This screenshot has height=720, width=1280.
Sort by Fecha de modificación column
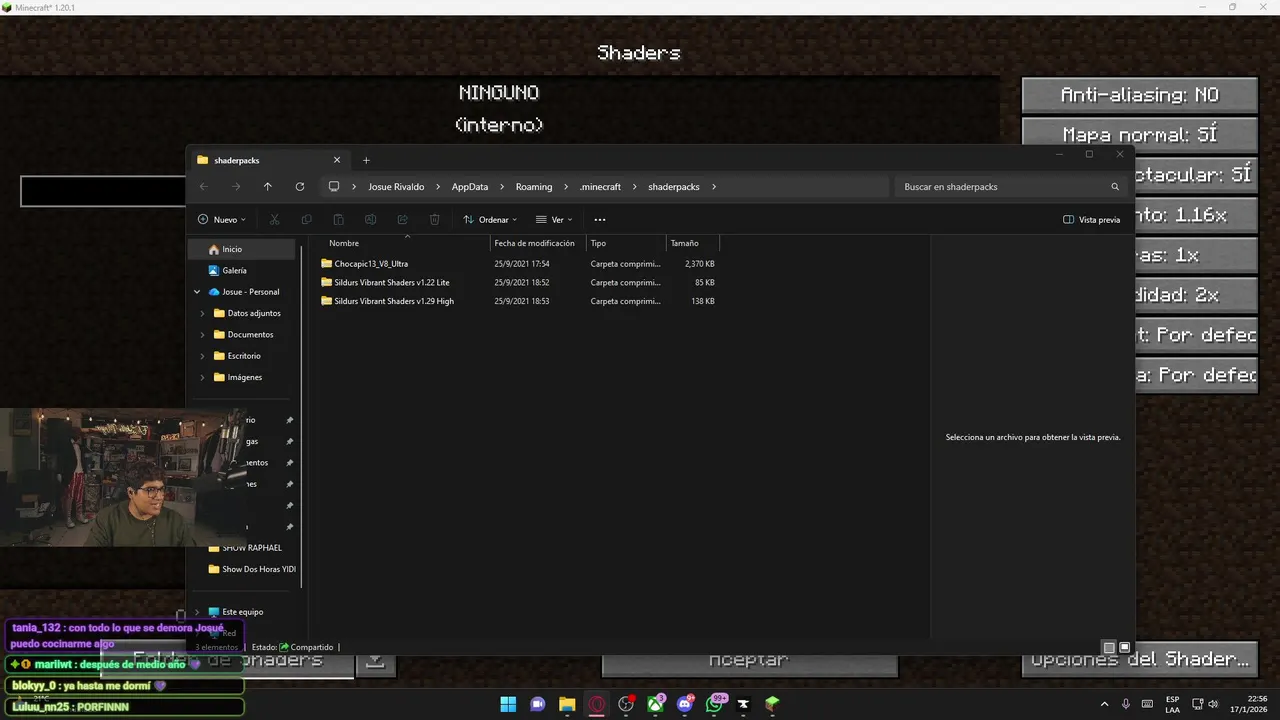[x=538, y=243]
